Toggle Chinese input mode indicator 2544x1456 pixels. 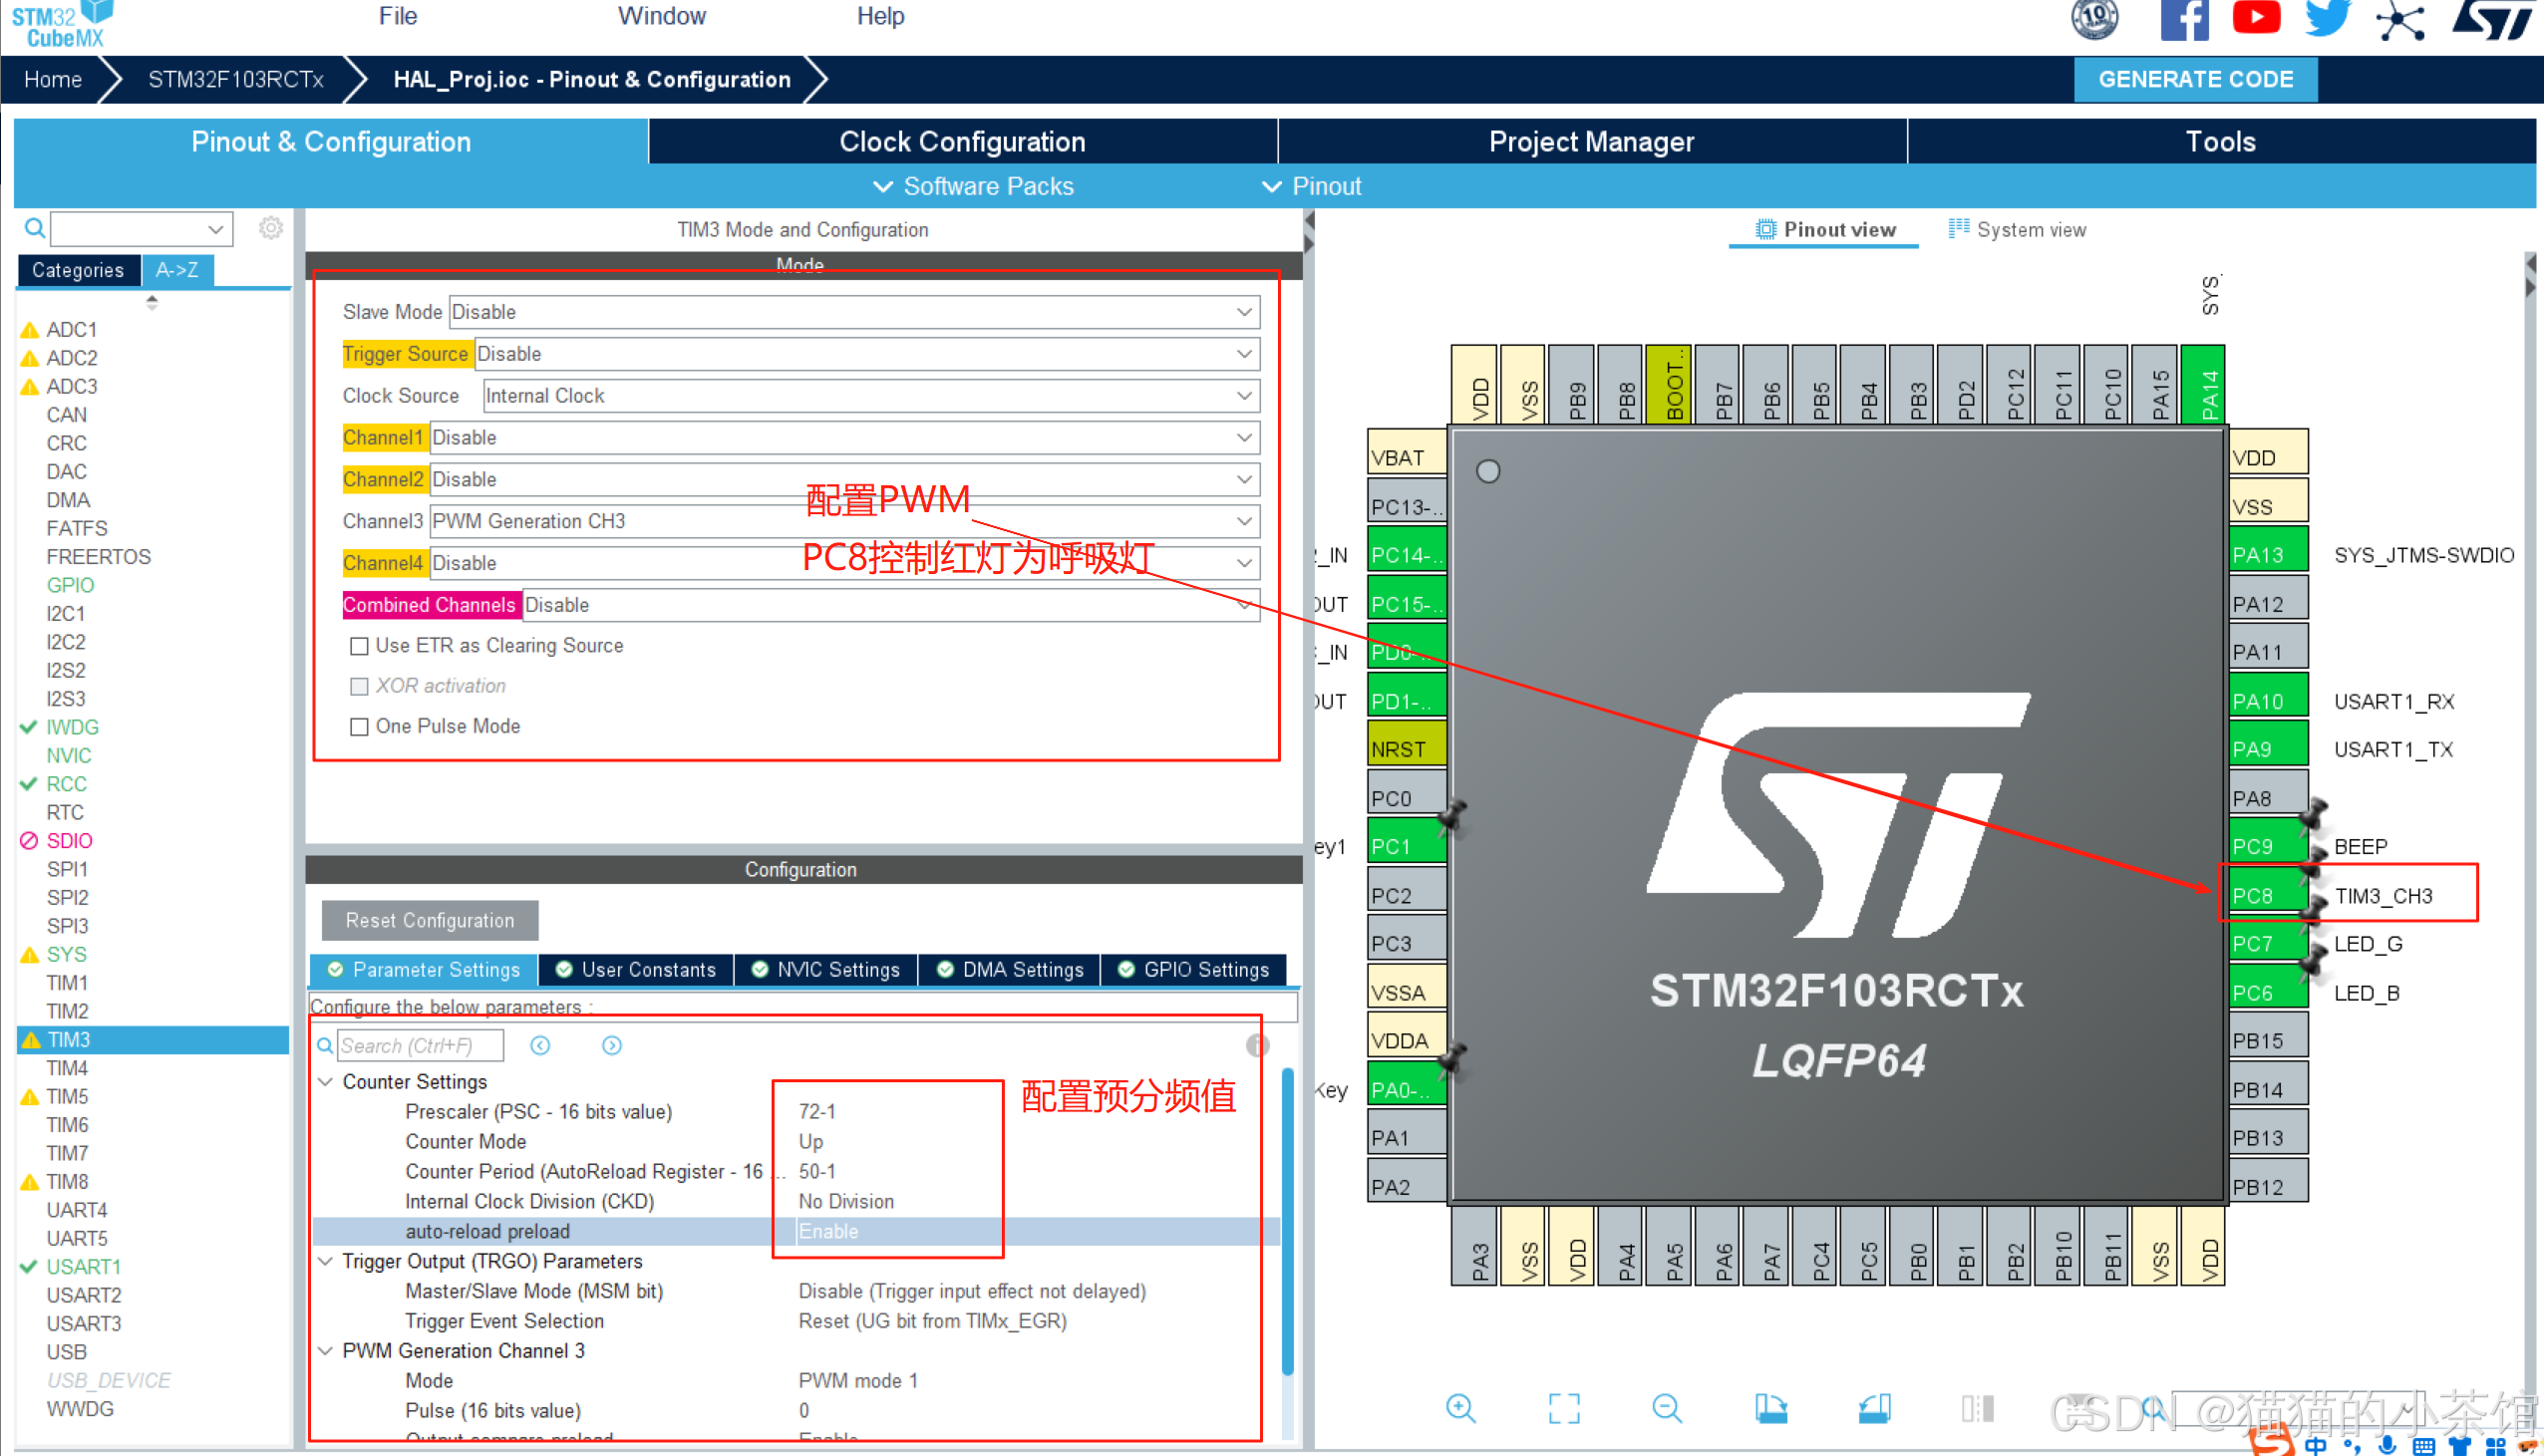click(2316, 1446)
